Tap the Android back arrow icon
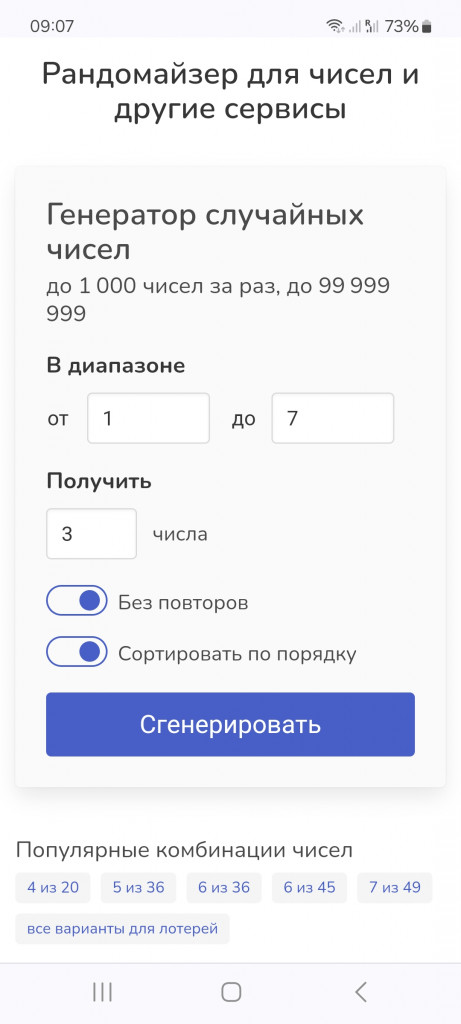This screenshot has width=461, height=1024. click(360, 992)
